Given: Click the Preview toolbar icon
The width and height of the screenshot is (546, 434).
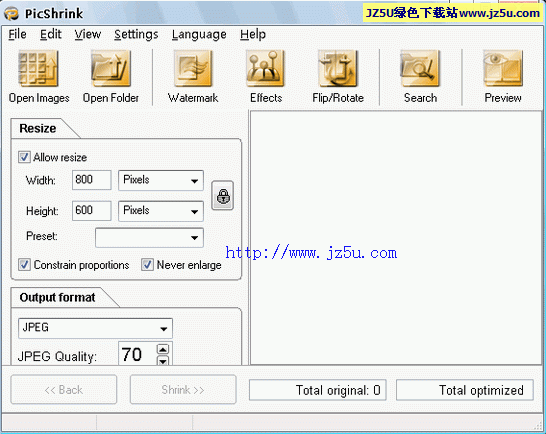Looking at the screenshot, I should (503, 69).
